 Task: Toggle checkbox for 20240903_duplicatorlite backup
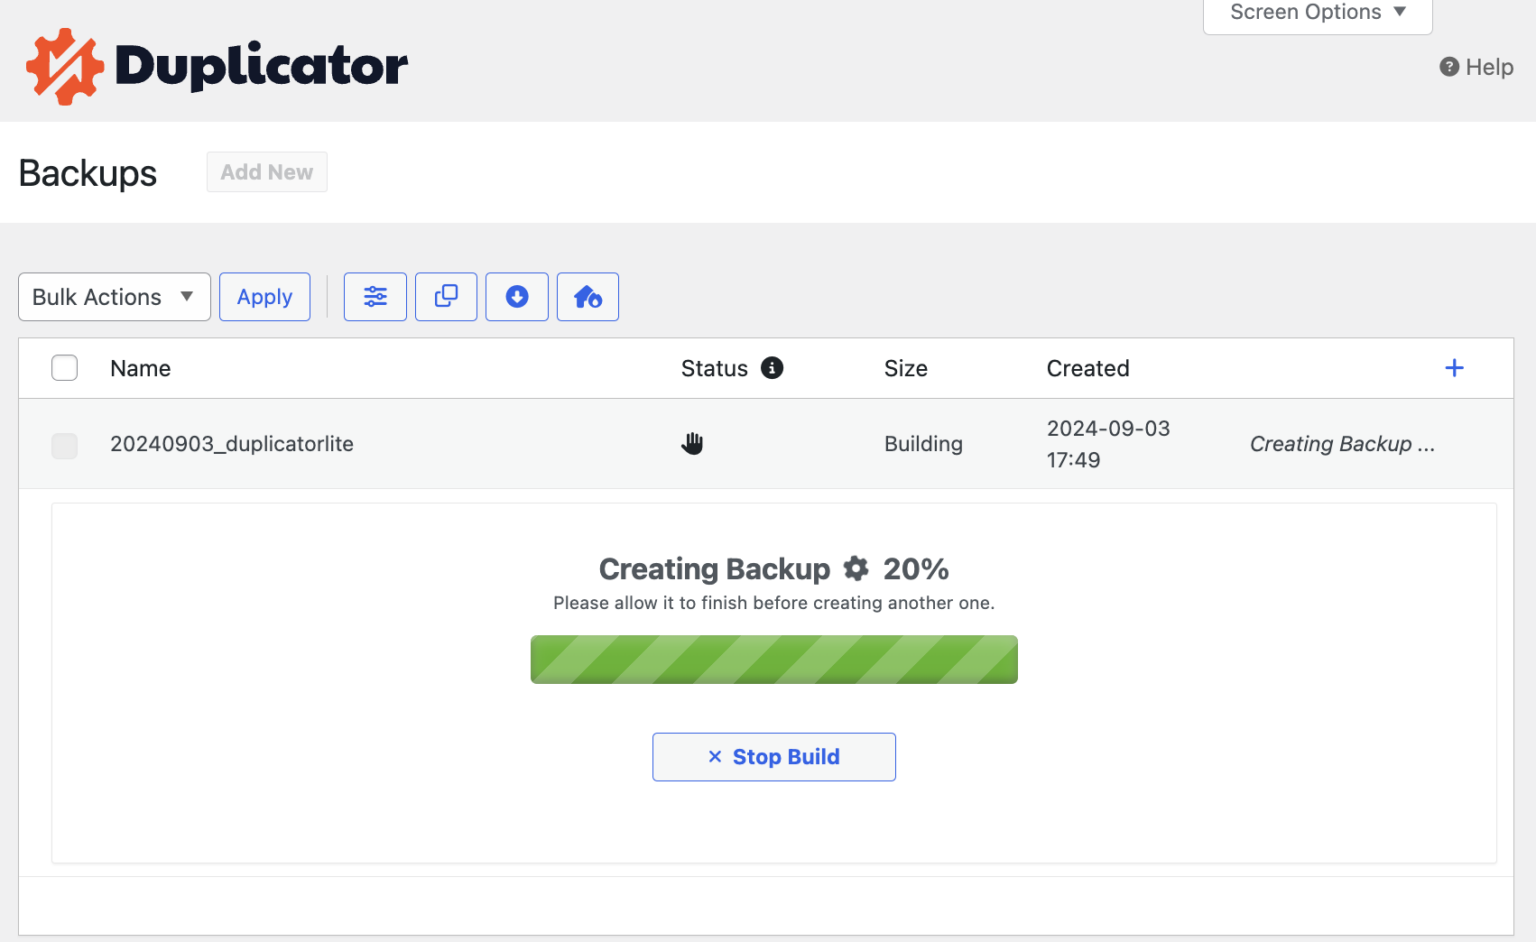65,445
